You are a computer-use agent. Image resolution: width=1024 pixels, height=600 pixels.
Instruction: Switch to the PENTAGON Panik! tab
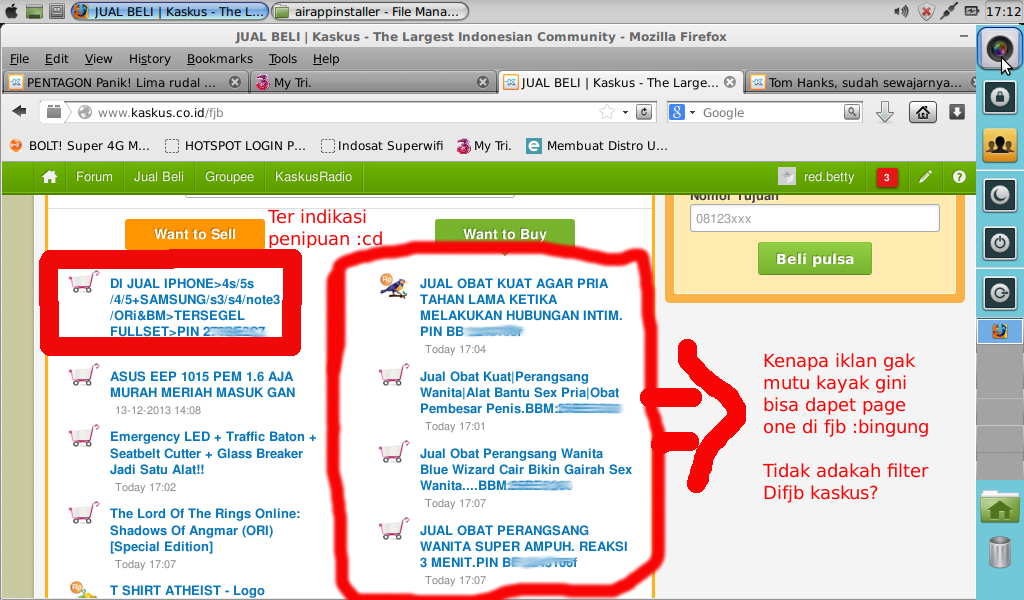(x=124, y=82)
